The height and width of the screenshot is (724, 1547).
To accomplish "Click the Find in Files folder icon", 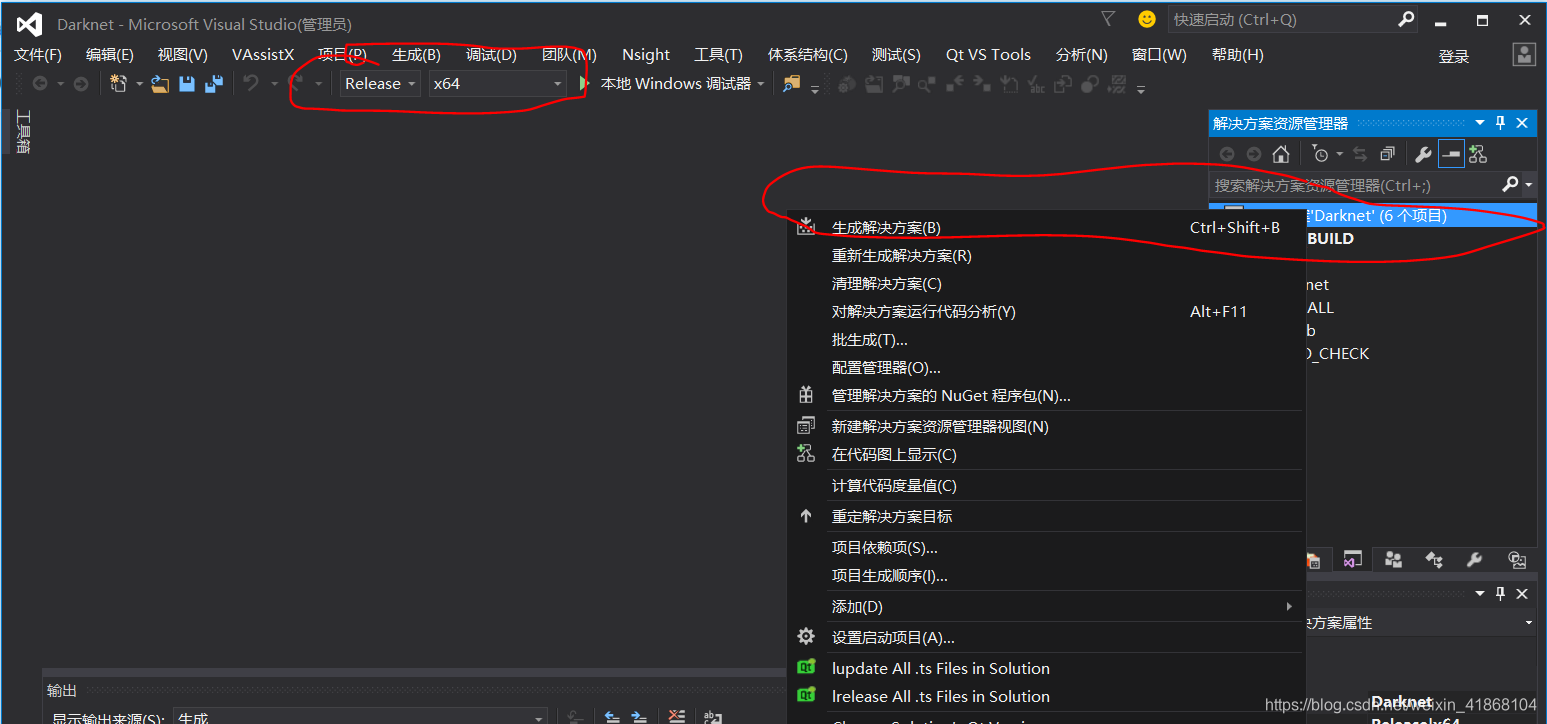I will pyautogui.click(x=791, y=84).
